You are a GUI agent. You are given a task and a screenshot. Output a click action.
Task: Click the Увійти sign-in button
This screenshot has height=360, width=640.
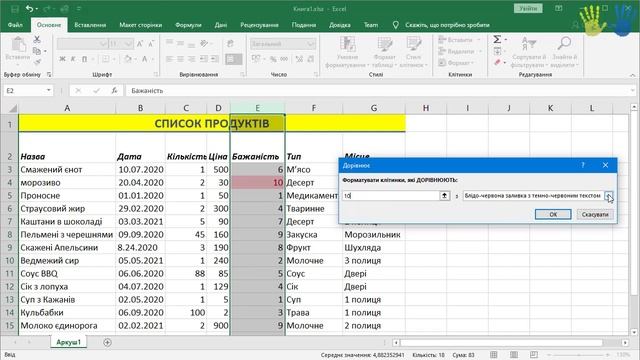coord(528,8)
